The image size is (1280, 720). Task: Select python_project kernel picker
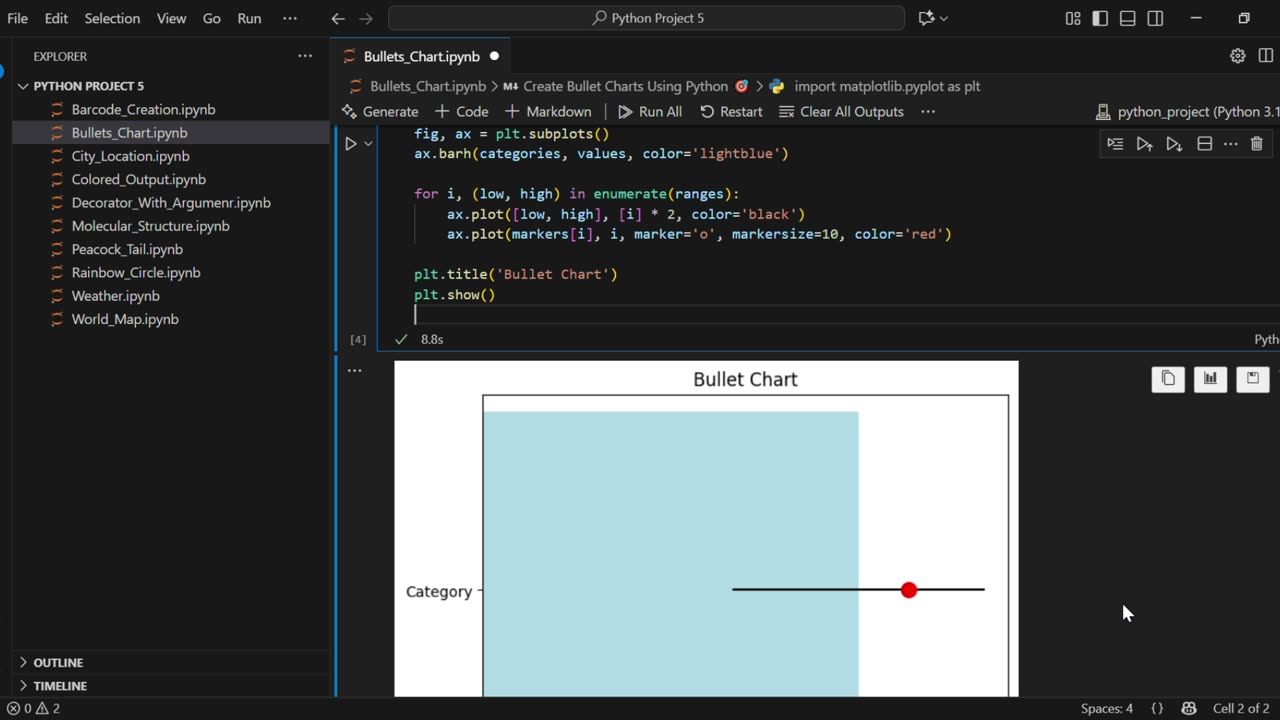pos(1188,111)
